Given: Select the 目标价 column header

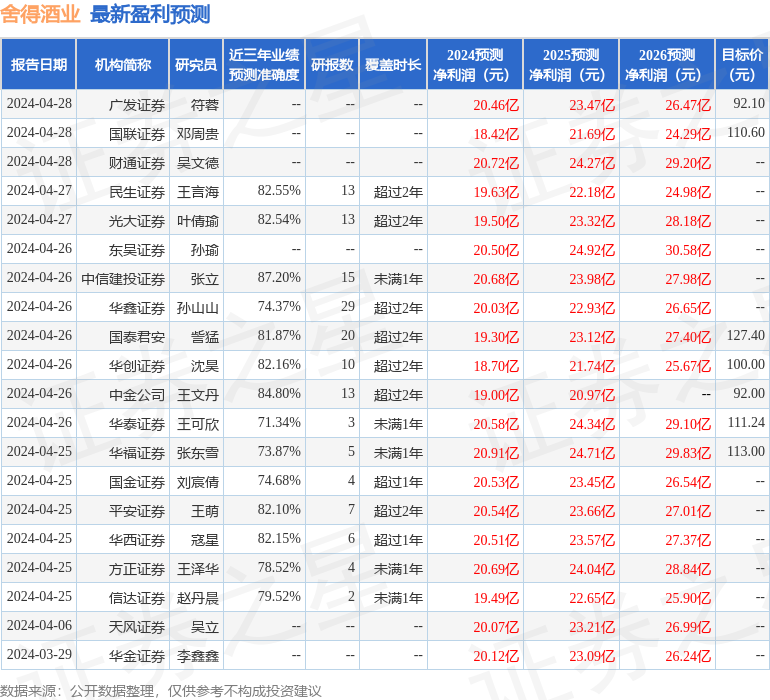Looking at the screenshot, I should coord(742,64).
